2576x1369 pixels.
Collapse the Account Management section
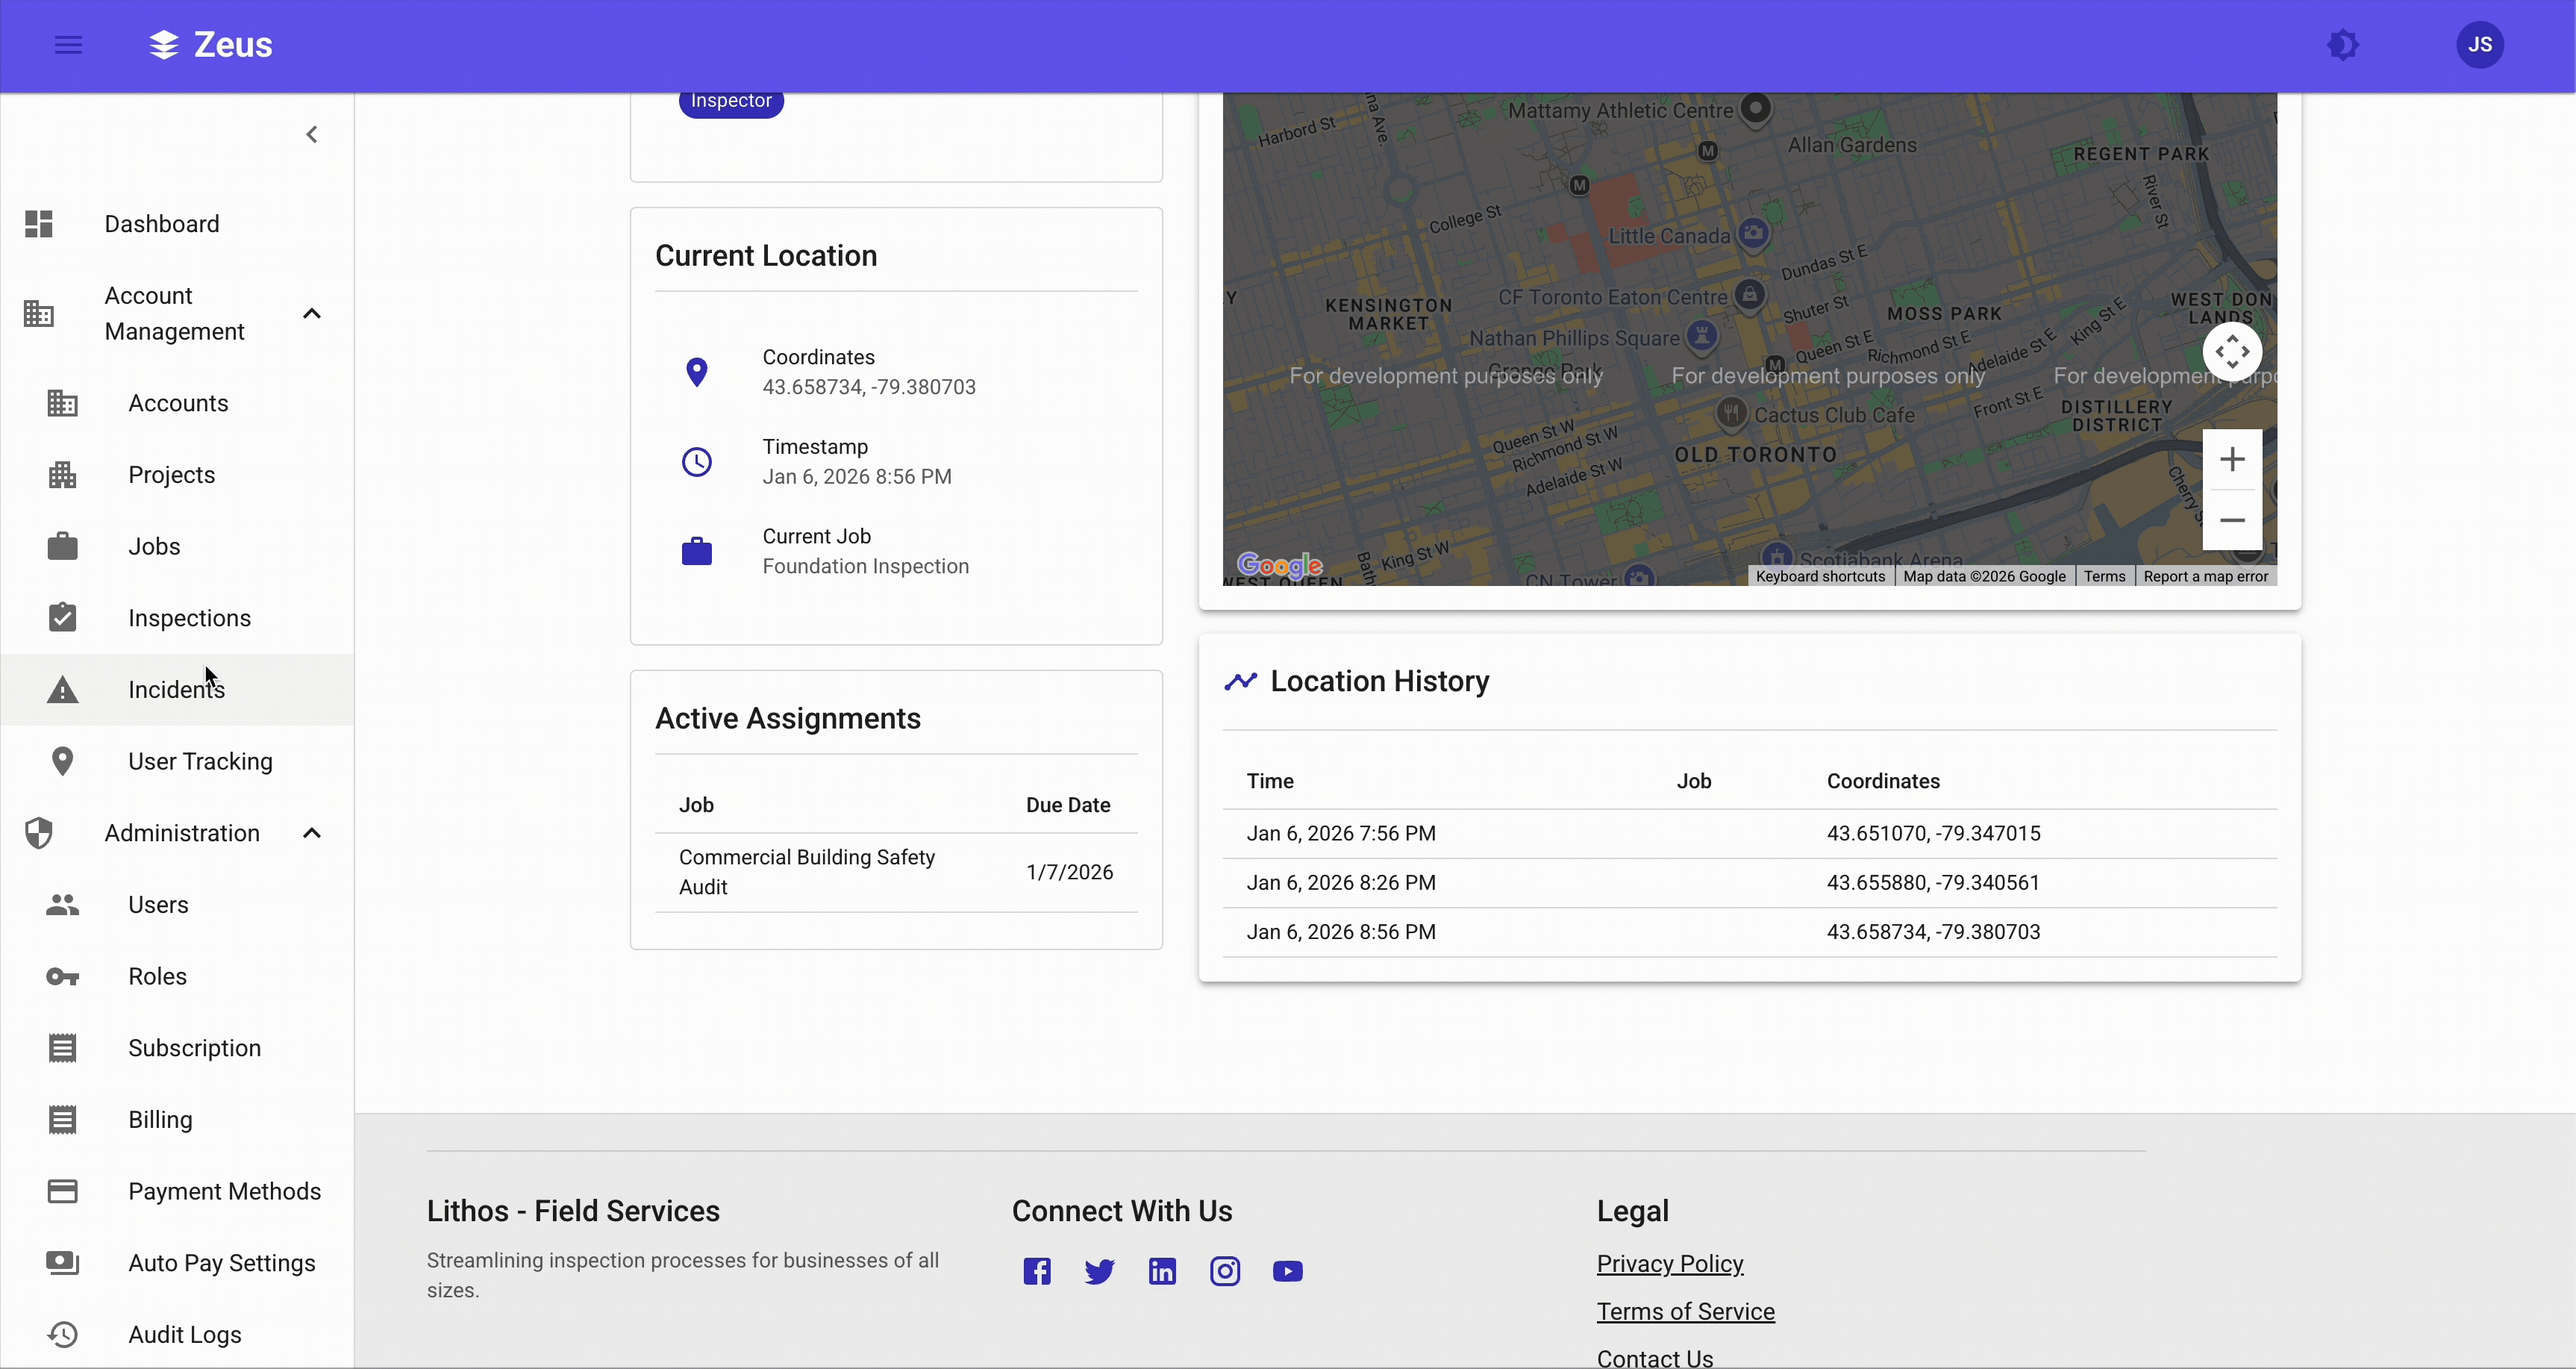coord(312,313)
